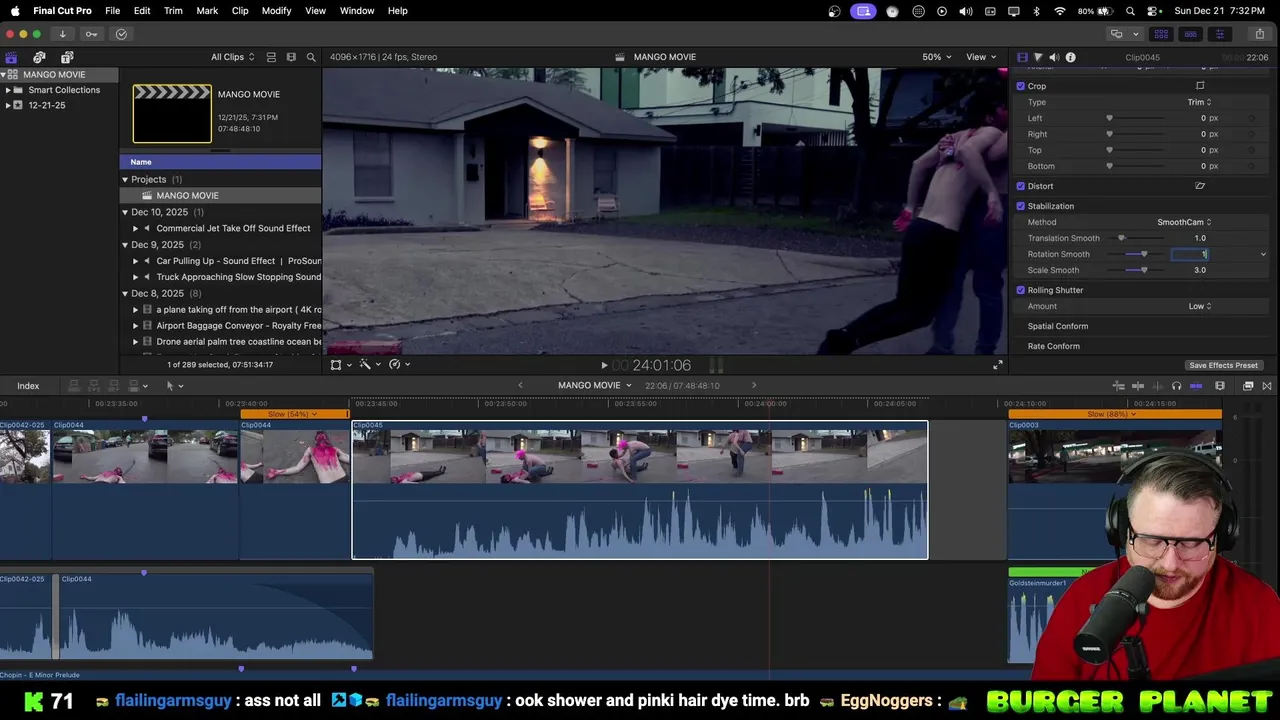The height and width of the screenshot is (720, 1280).
Task: Click the Slow (88%) retime bar
Action: click(x=1115, y=414)
